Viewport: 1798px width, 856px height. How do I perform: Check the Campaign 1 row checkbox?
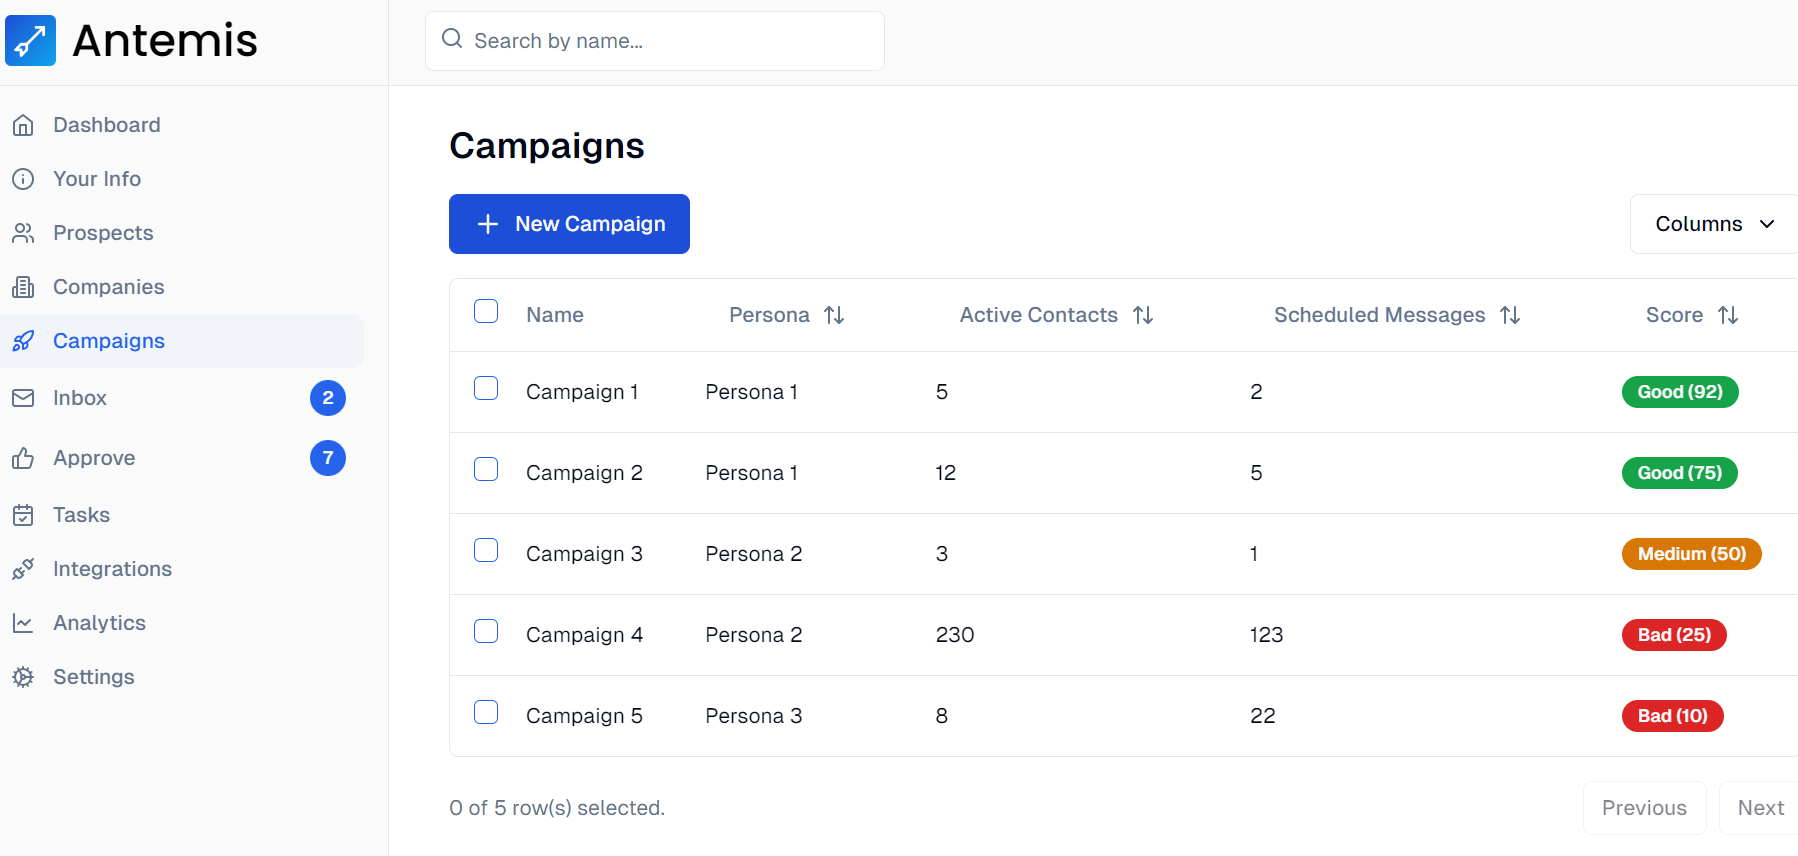tap(486, 388)
